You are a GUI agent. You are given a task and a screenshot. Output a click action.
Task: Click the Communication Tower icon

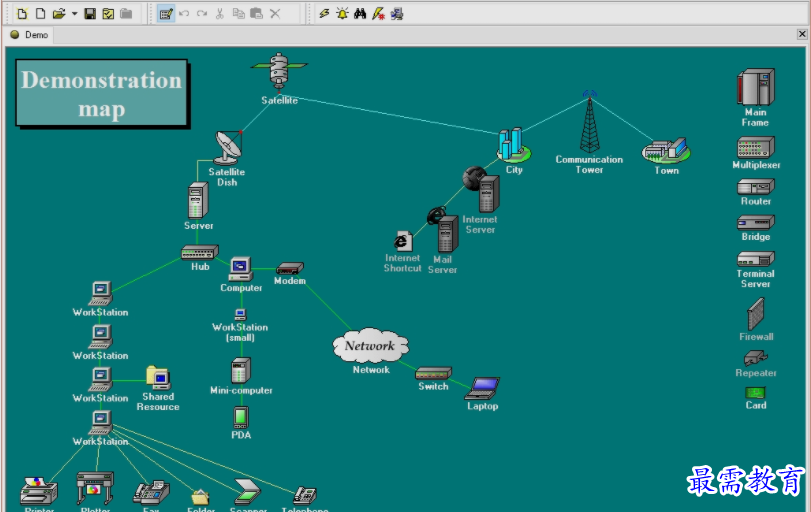tap(589, 122)
